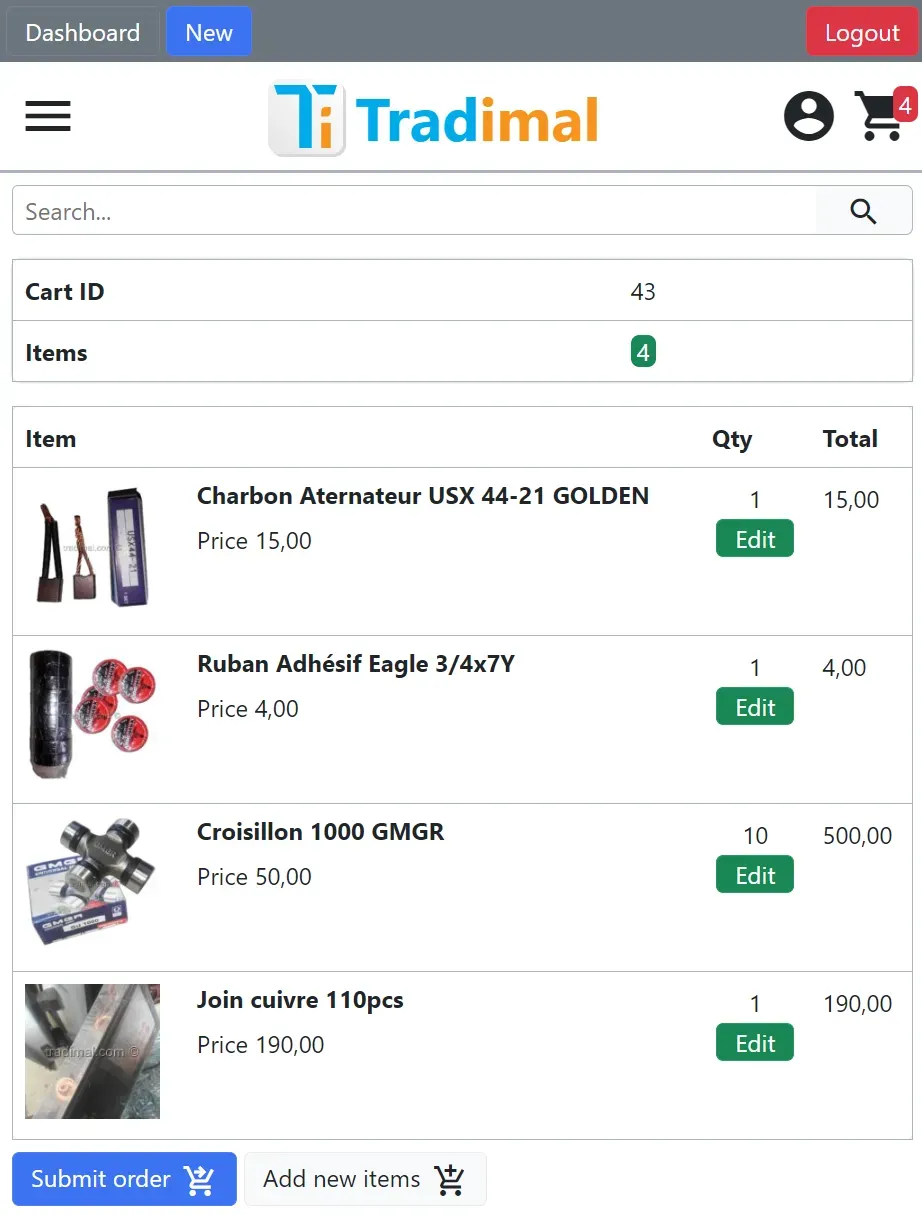Click the green Items count badge

click(643, 352)
